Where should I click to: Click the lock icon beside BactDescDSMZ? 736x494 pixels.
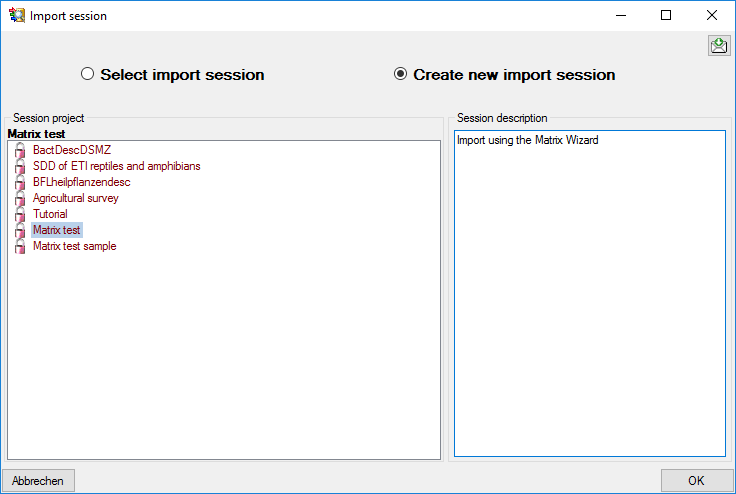20,150
